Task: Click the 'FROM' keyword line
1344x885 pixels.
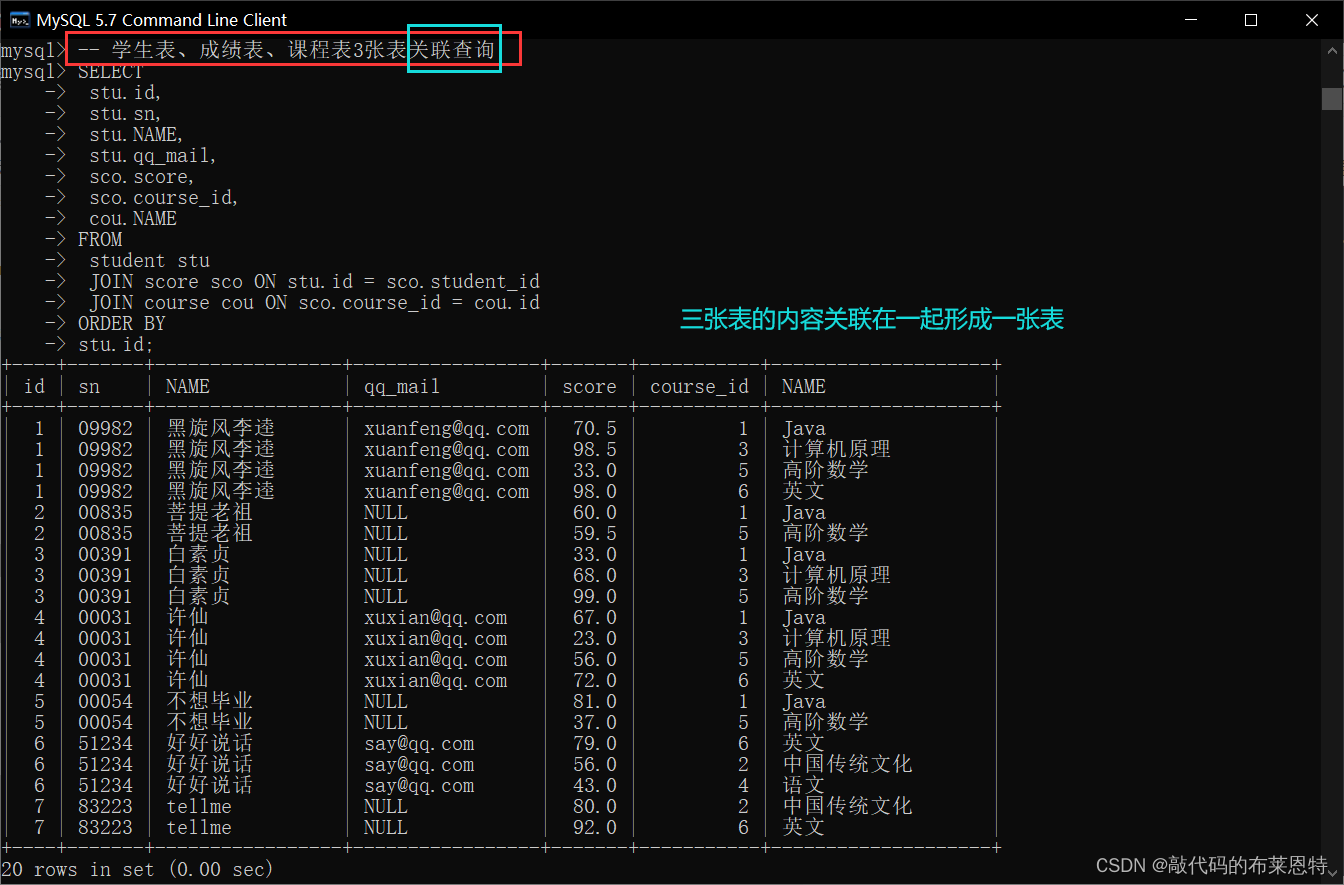Action: (100, 240)
